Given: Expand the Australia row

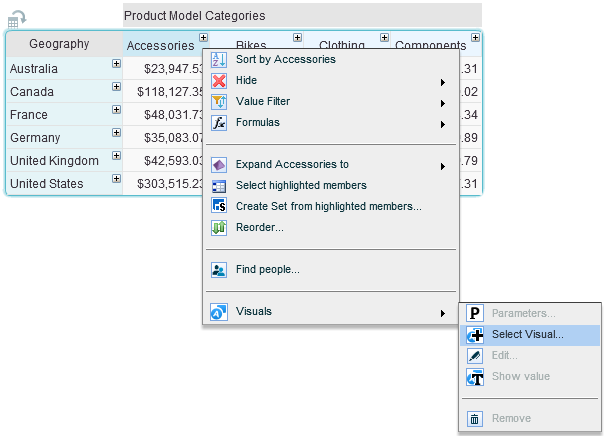Looking at the screenshot, I should (116, 63).
